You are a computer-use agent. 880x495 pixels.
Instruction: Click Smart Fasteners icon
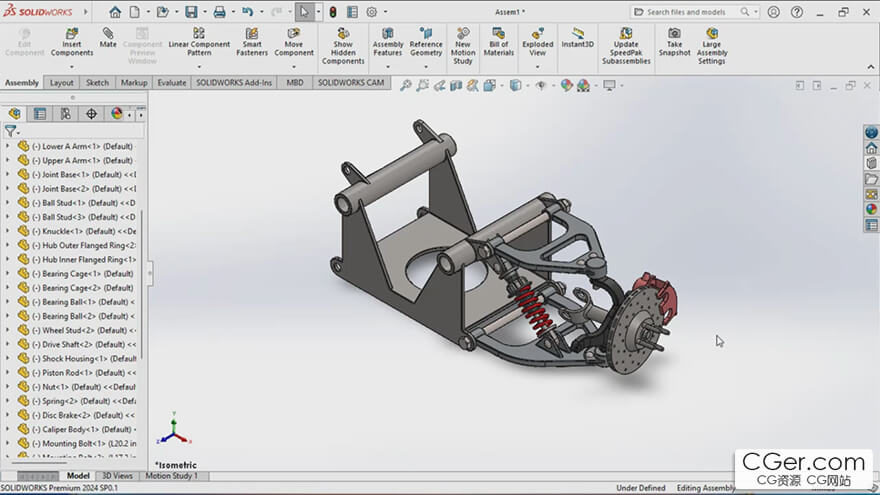(252, 42)
